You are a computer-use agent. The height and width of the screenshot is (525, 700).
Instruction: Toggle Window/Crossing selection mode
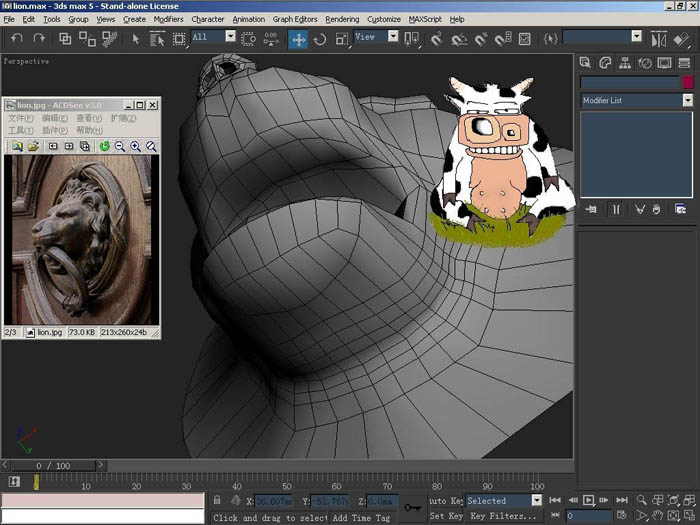(248, 39)
